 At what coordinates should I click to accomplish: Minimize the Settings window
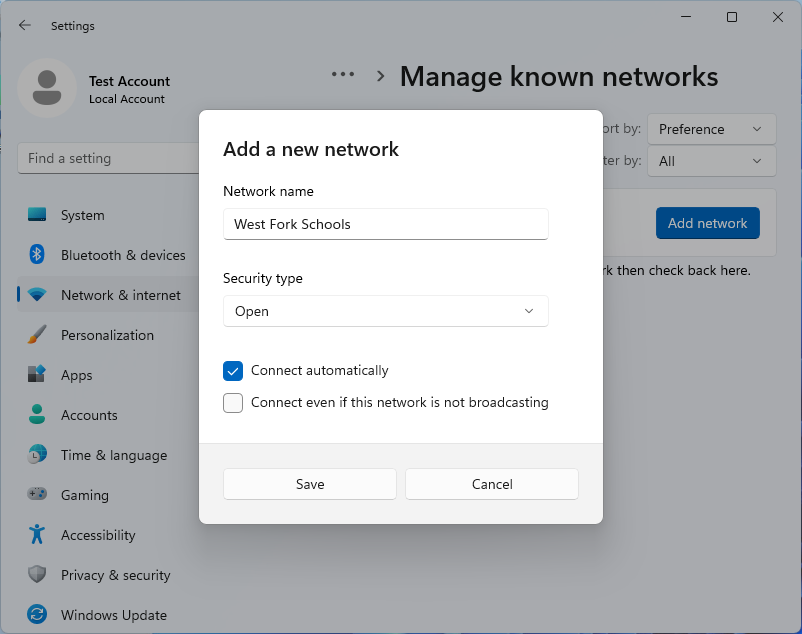tap(686, 17)
